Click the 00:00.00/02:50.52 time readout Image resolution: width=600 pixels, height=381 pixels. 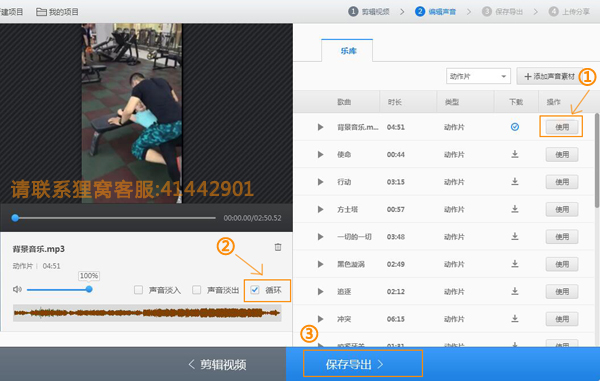[253, 218]
